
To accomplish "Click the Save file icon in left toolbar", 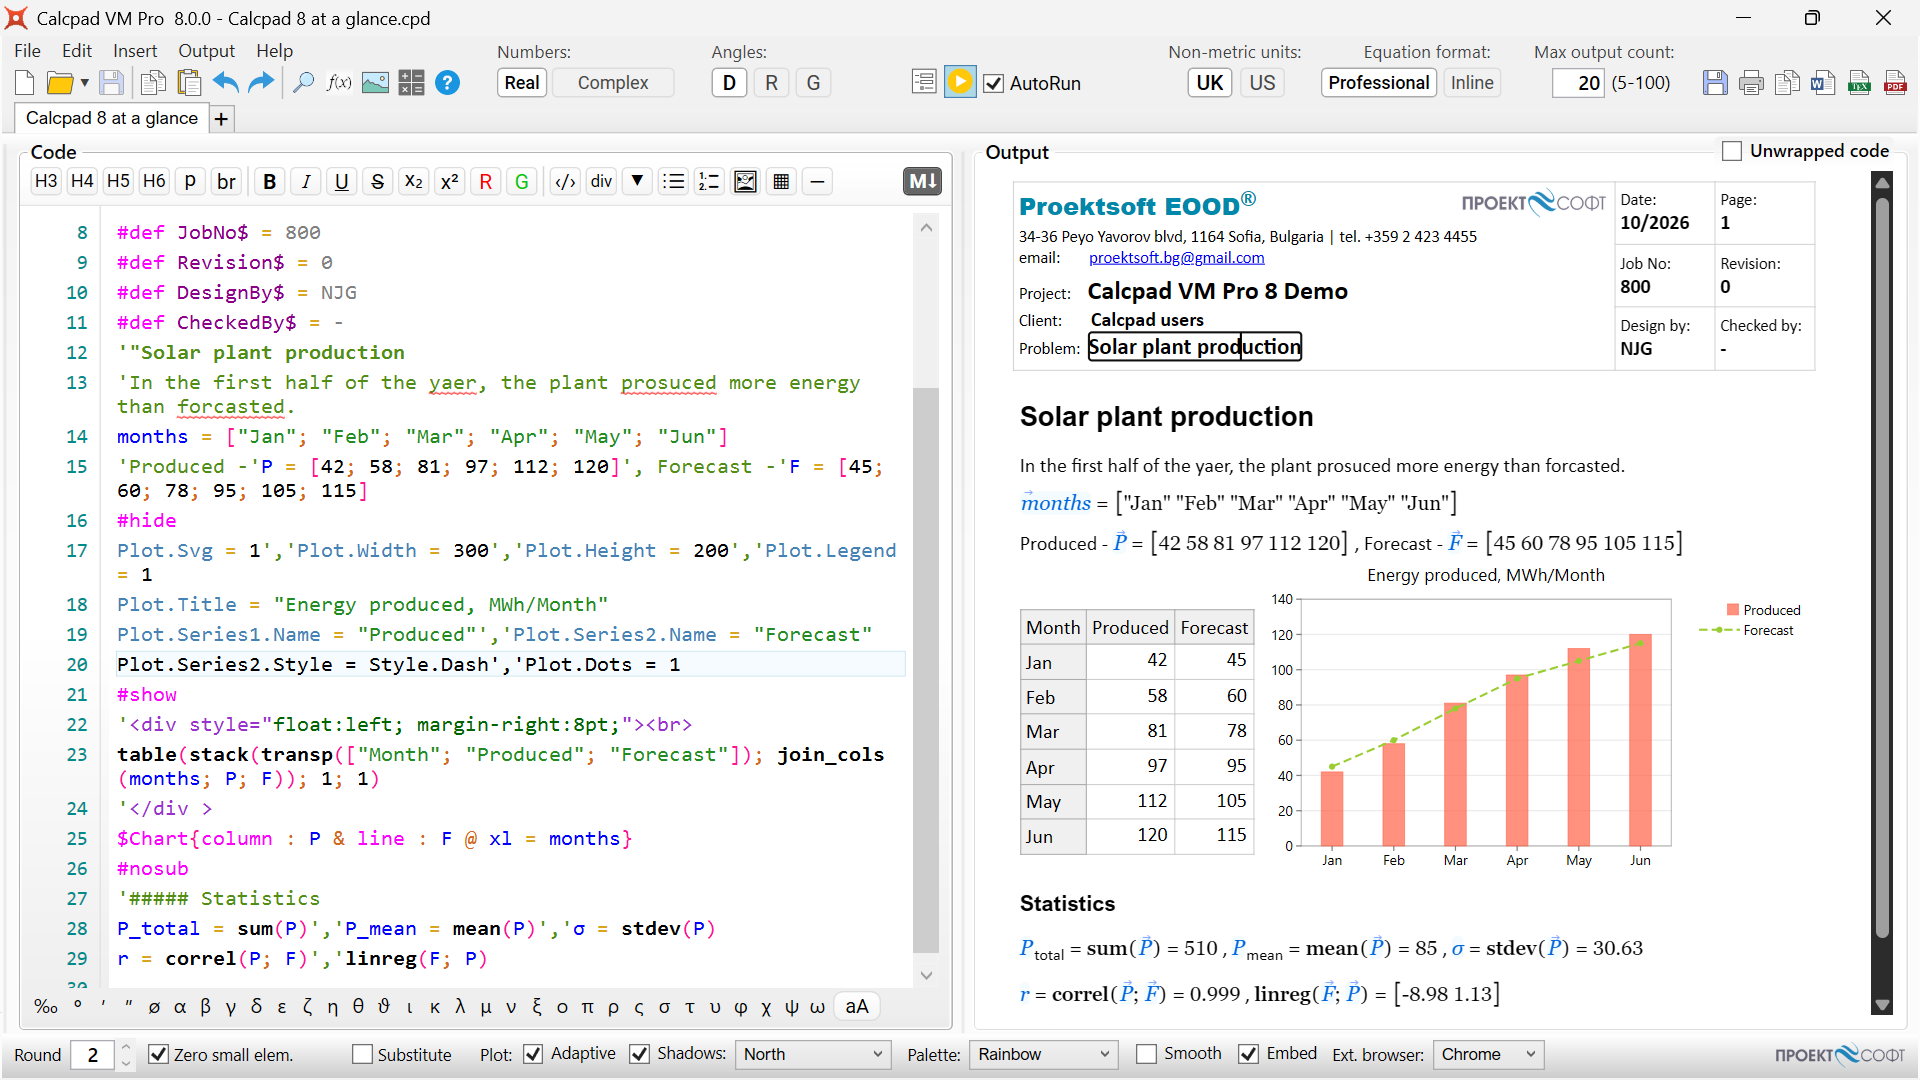I will (111, 83).
